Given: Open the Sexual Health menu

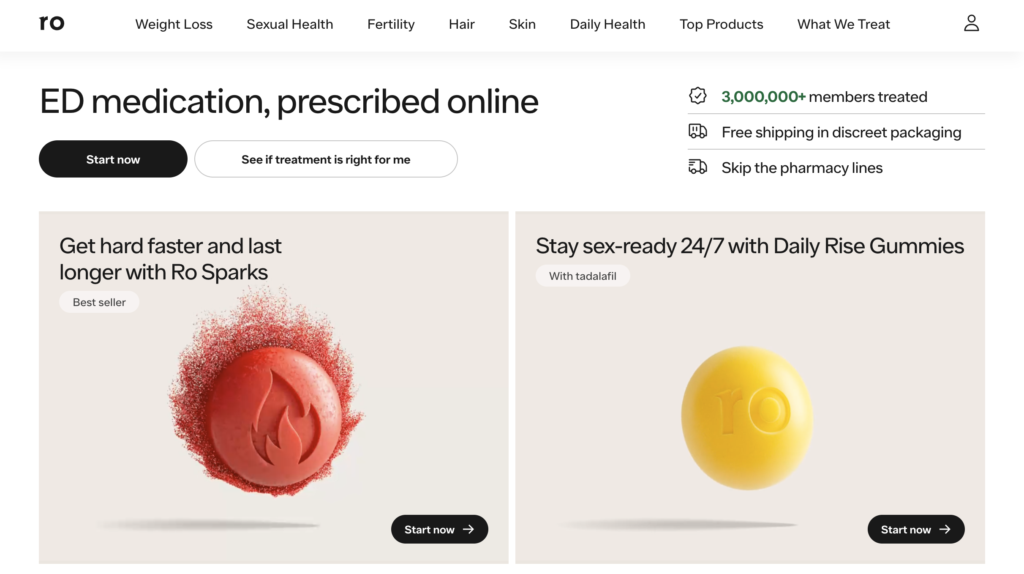Looking at the screenshot, I should coord(290,24).
